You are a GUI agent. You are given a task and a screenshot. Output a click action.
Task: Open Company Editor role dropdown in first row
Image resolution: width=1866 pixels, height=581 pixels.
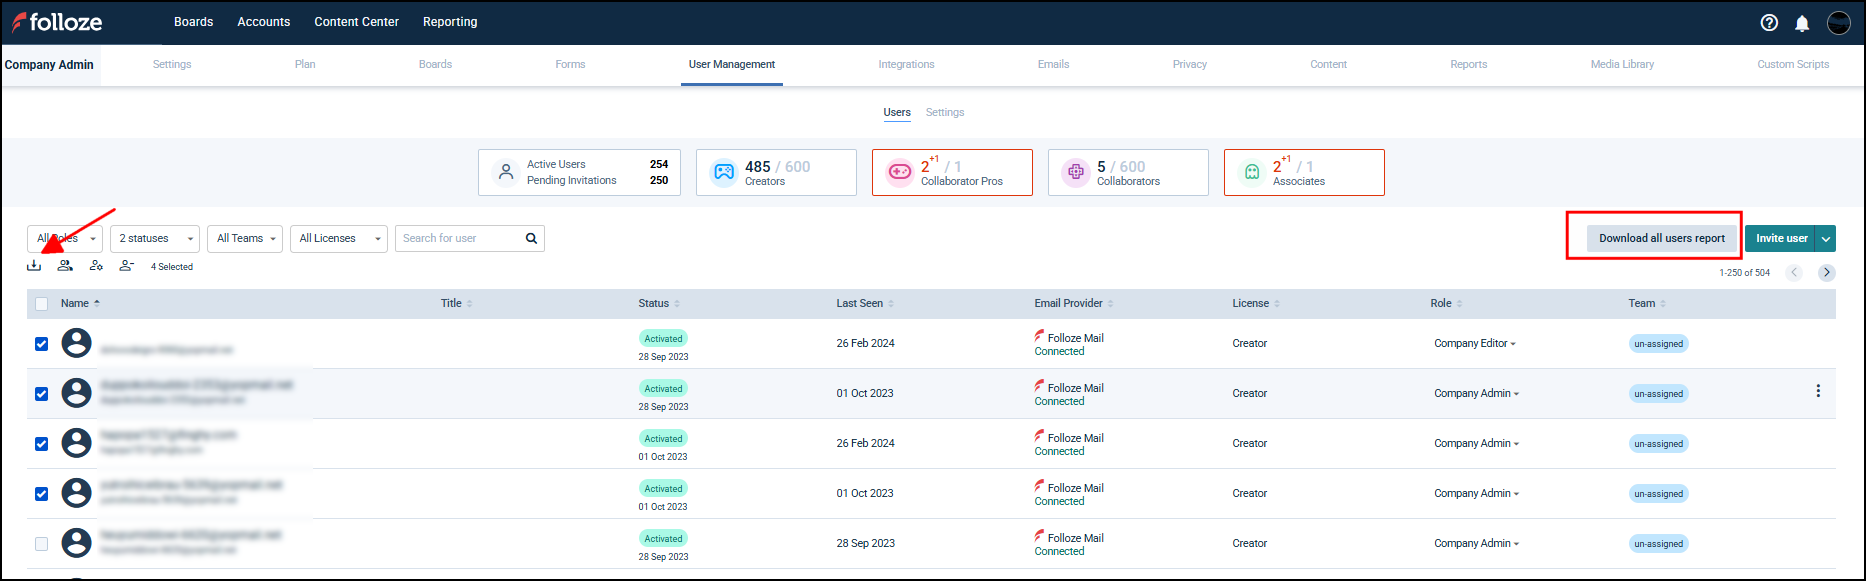tap(1474, 344)
